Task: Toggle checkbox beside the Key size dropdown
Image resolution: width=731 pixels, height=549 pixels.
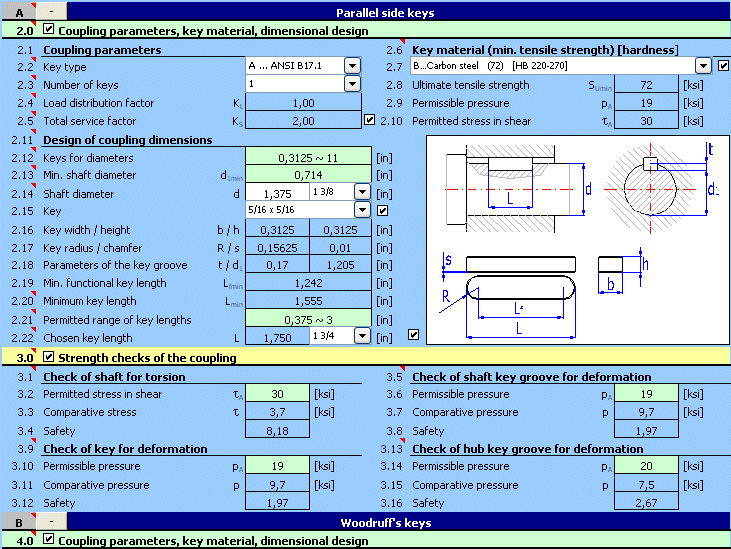Action: point(381,211)
